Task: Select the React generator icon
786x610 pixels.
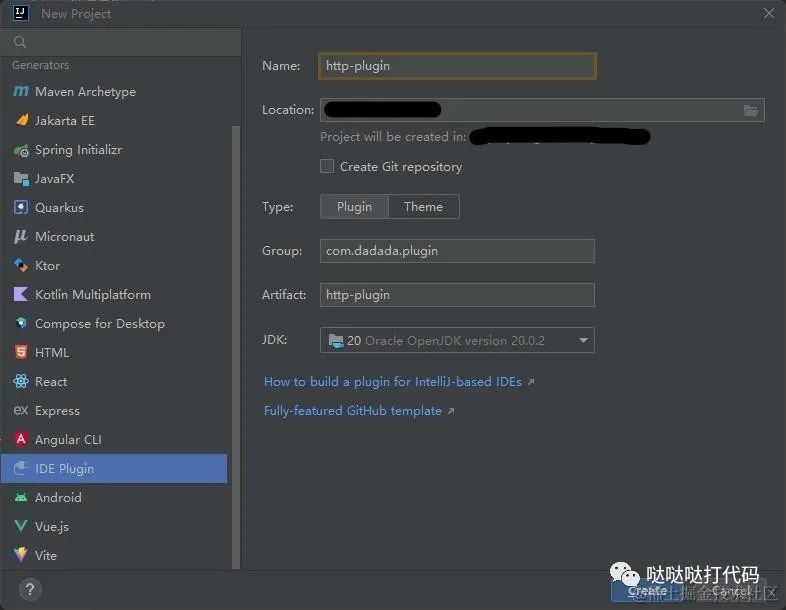Action: point(21,381)
